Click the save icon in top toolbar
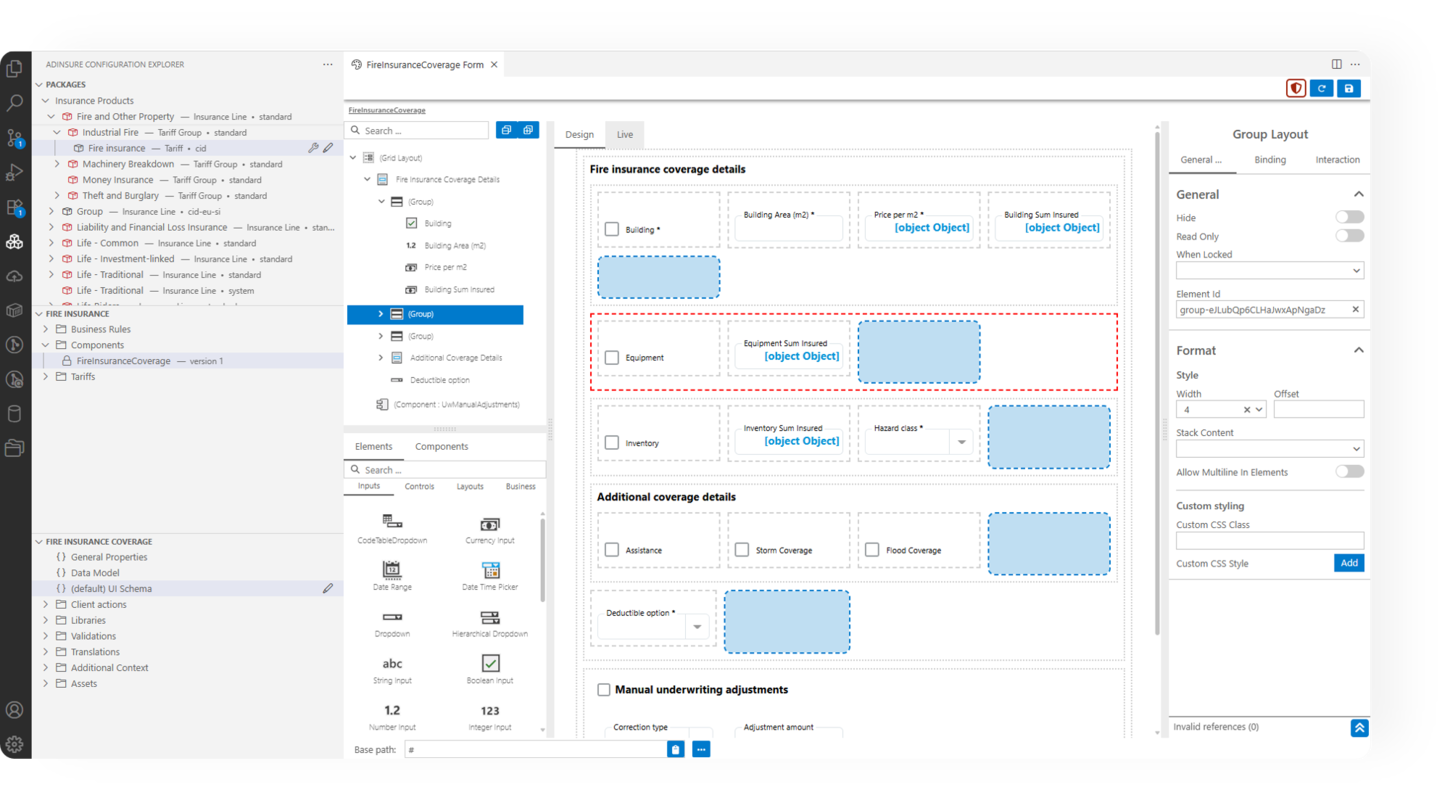Screen dimensions: 1450x795 pos(1348,89)
